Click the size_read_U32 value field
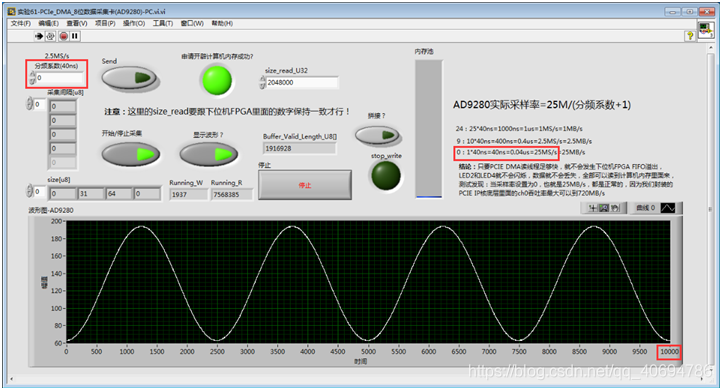Viewport: 722px width, 390px height. pyautogui.click(x=302, y=82)
